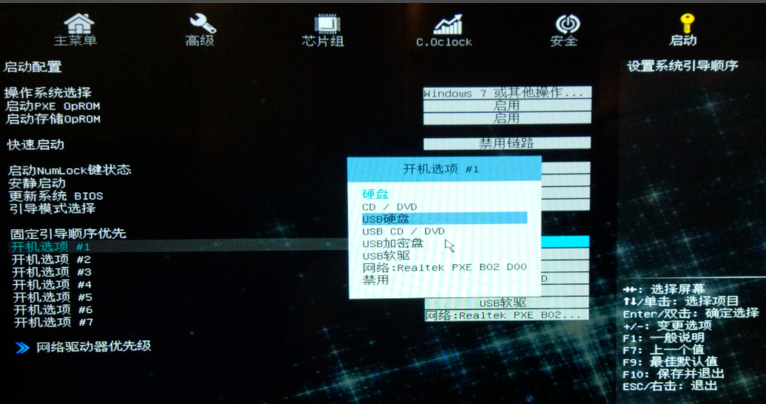This screenshot has width=766, height=404.
Task: Select the 芯片组 chip icon
Action: click(324, 24)
